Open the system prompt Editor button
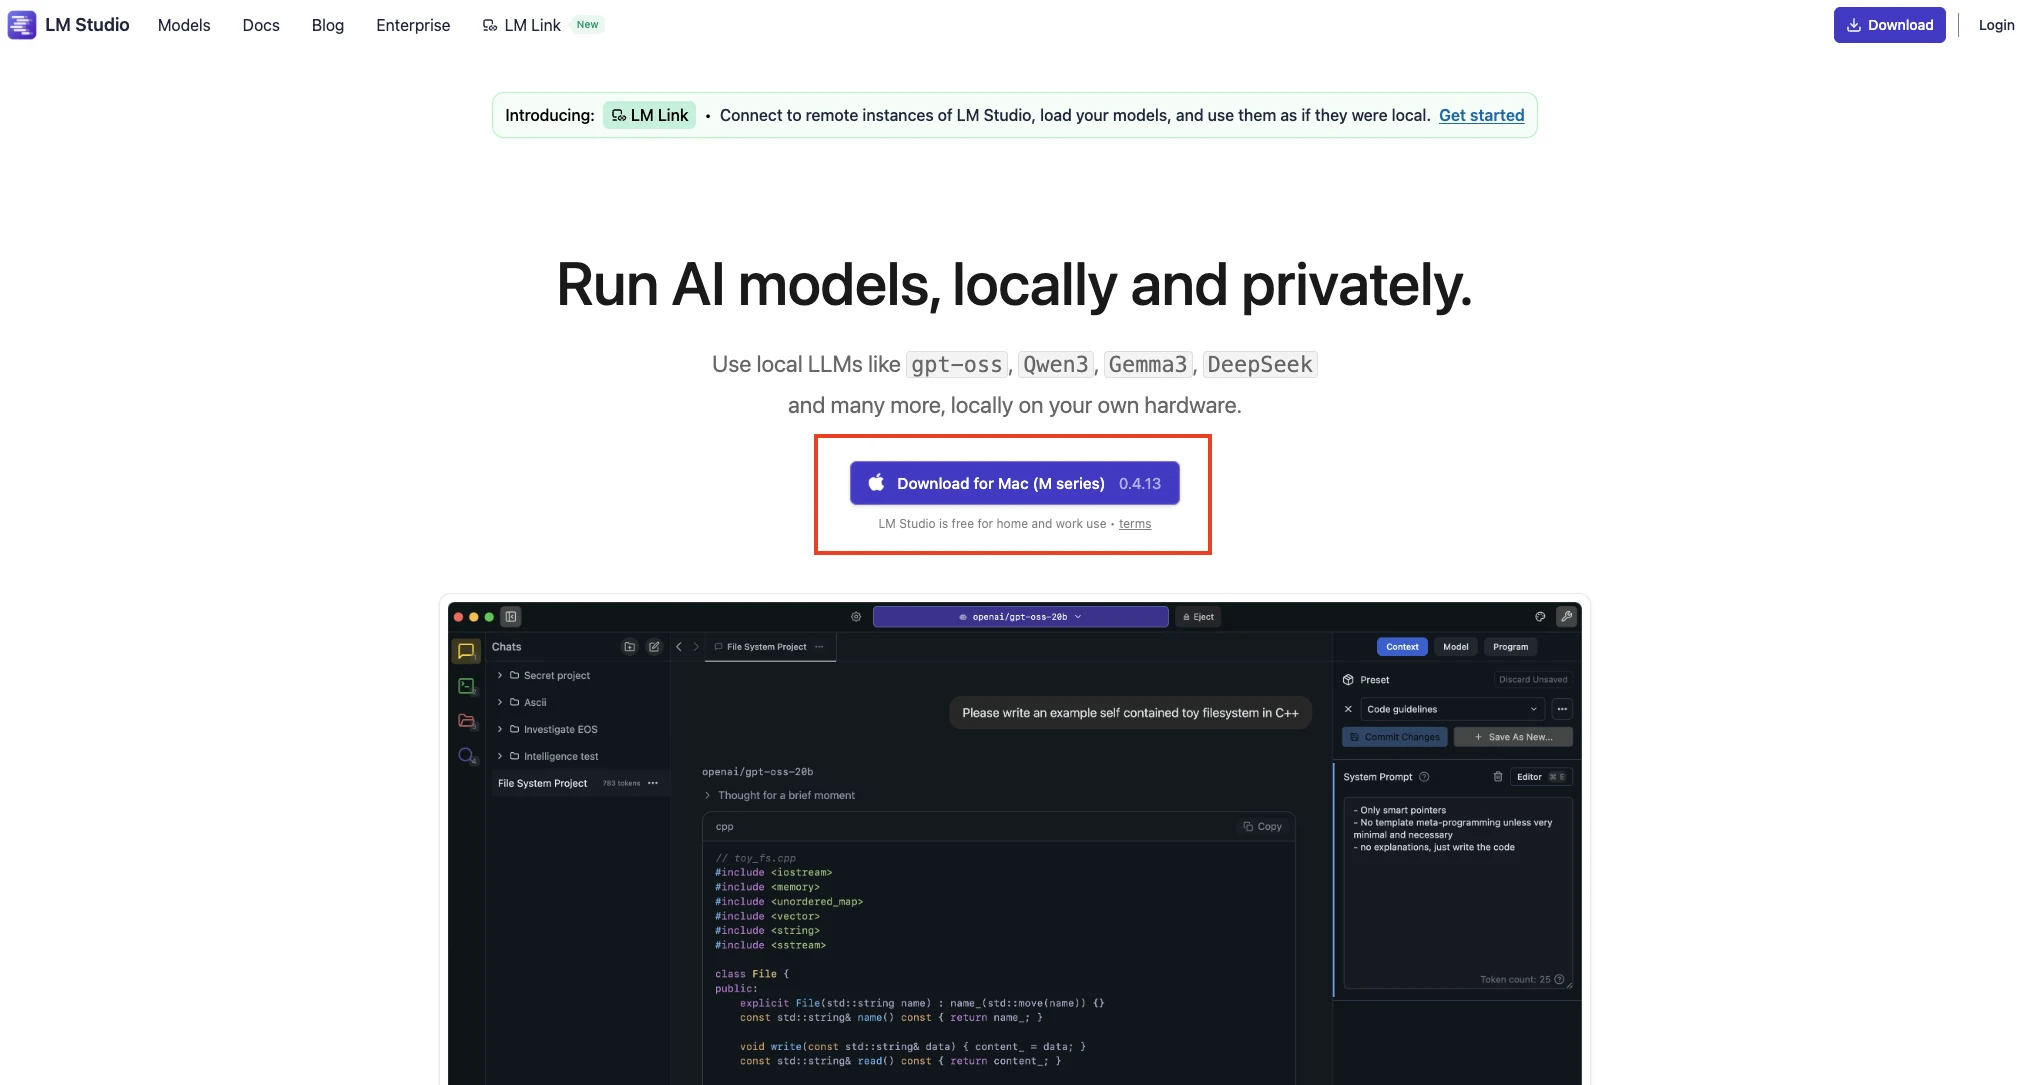Screen dimensions: 2028x1085 tap(1541, 777)
